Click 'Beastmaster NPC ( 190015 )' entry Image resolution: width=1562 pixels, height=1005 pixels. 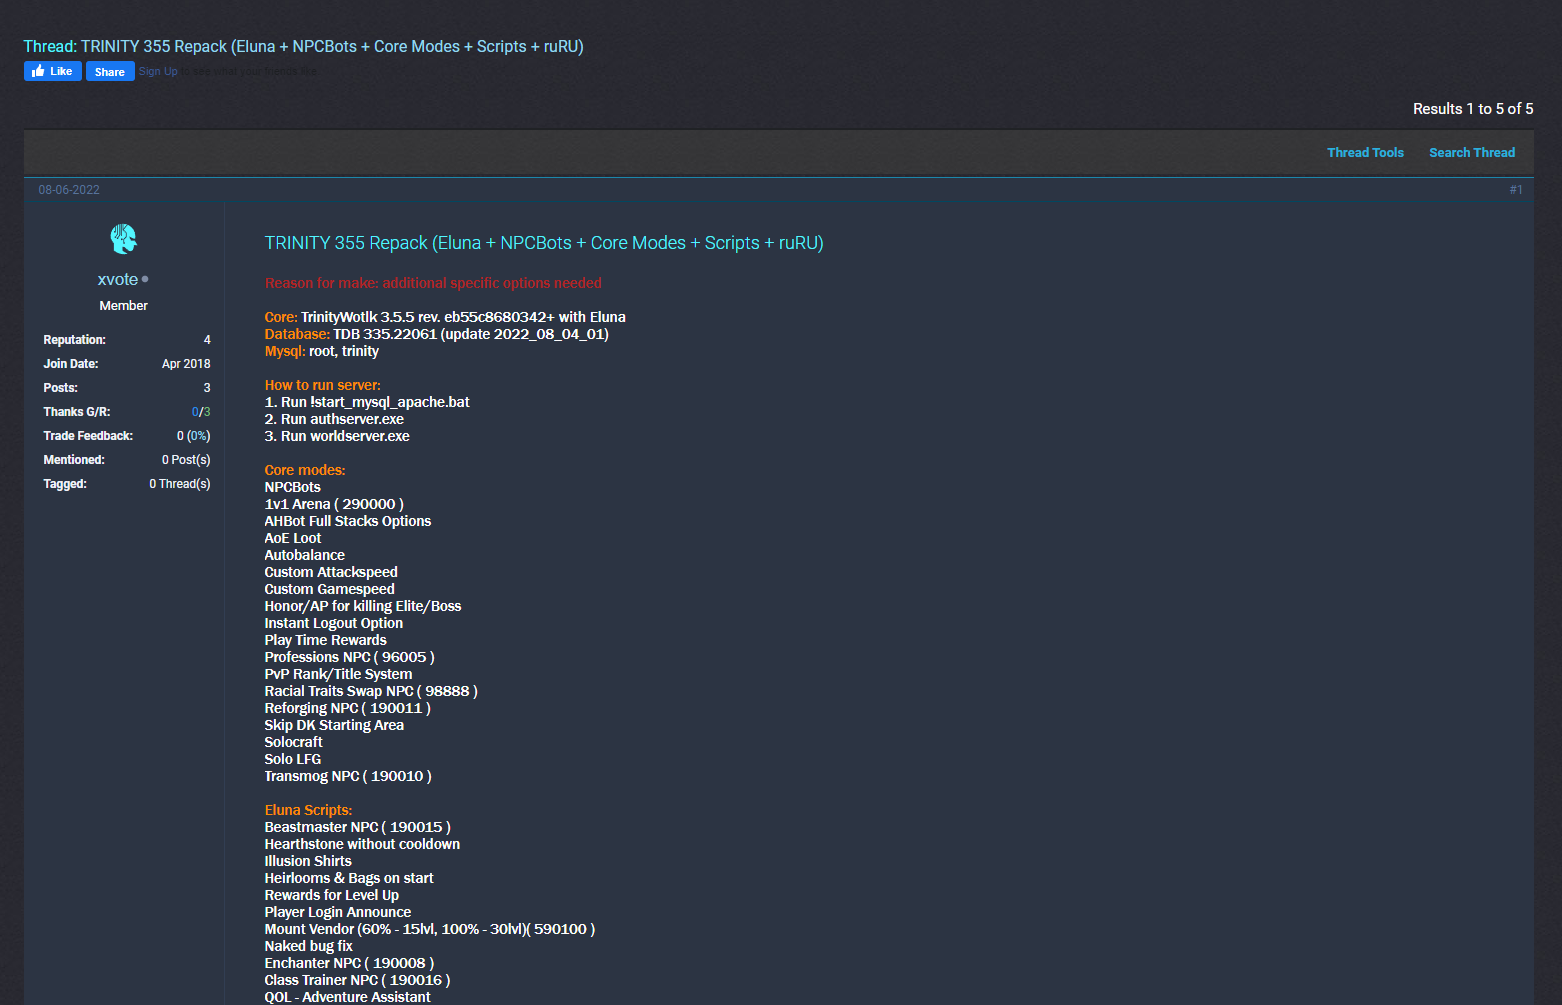click(358, 827)
